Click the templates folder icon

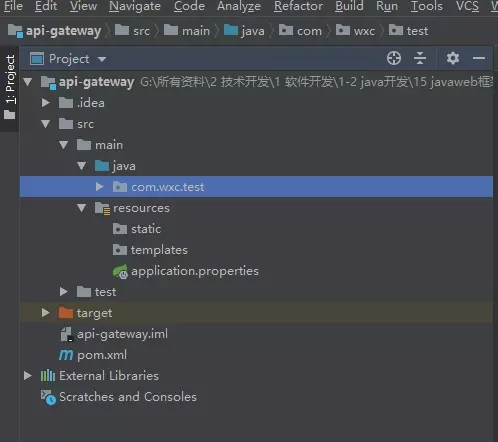pyautogui.click(x=120, y=250)
